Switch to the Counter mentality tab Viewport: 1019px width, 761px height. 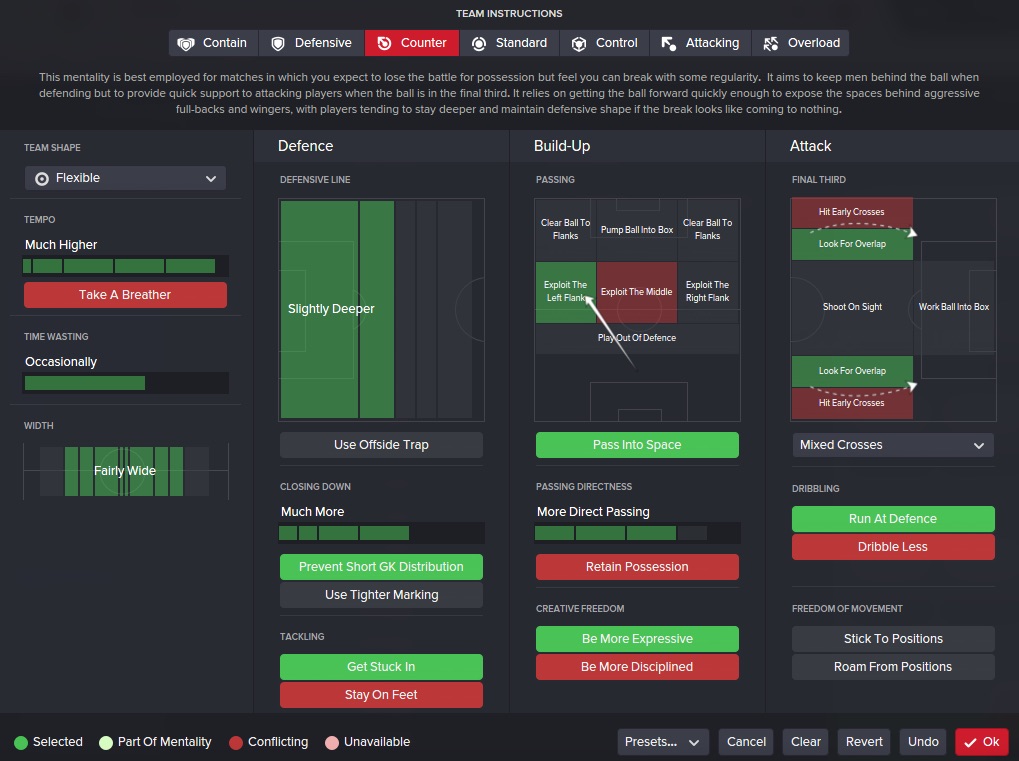click(412, 43)
